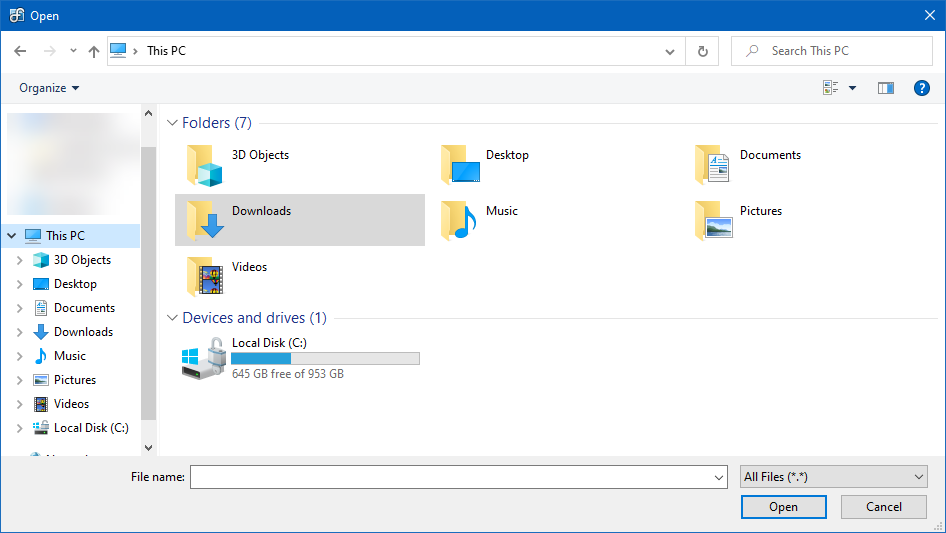Image resolution: width=946 pixels, height=533 pixels.
Task: Collapse the Folders (7) group
Action: (x=172, y=123)
